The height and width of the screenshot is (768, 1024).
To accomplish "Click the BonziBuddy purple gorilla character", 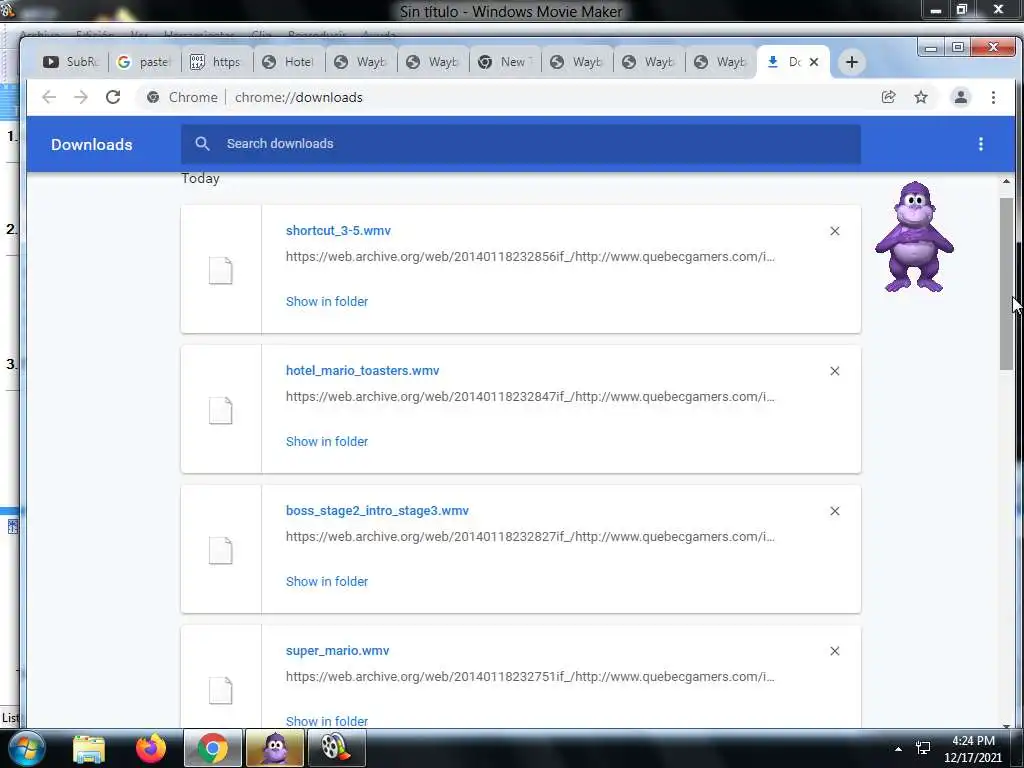I will coord(914,237).
